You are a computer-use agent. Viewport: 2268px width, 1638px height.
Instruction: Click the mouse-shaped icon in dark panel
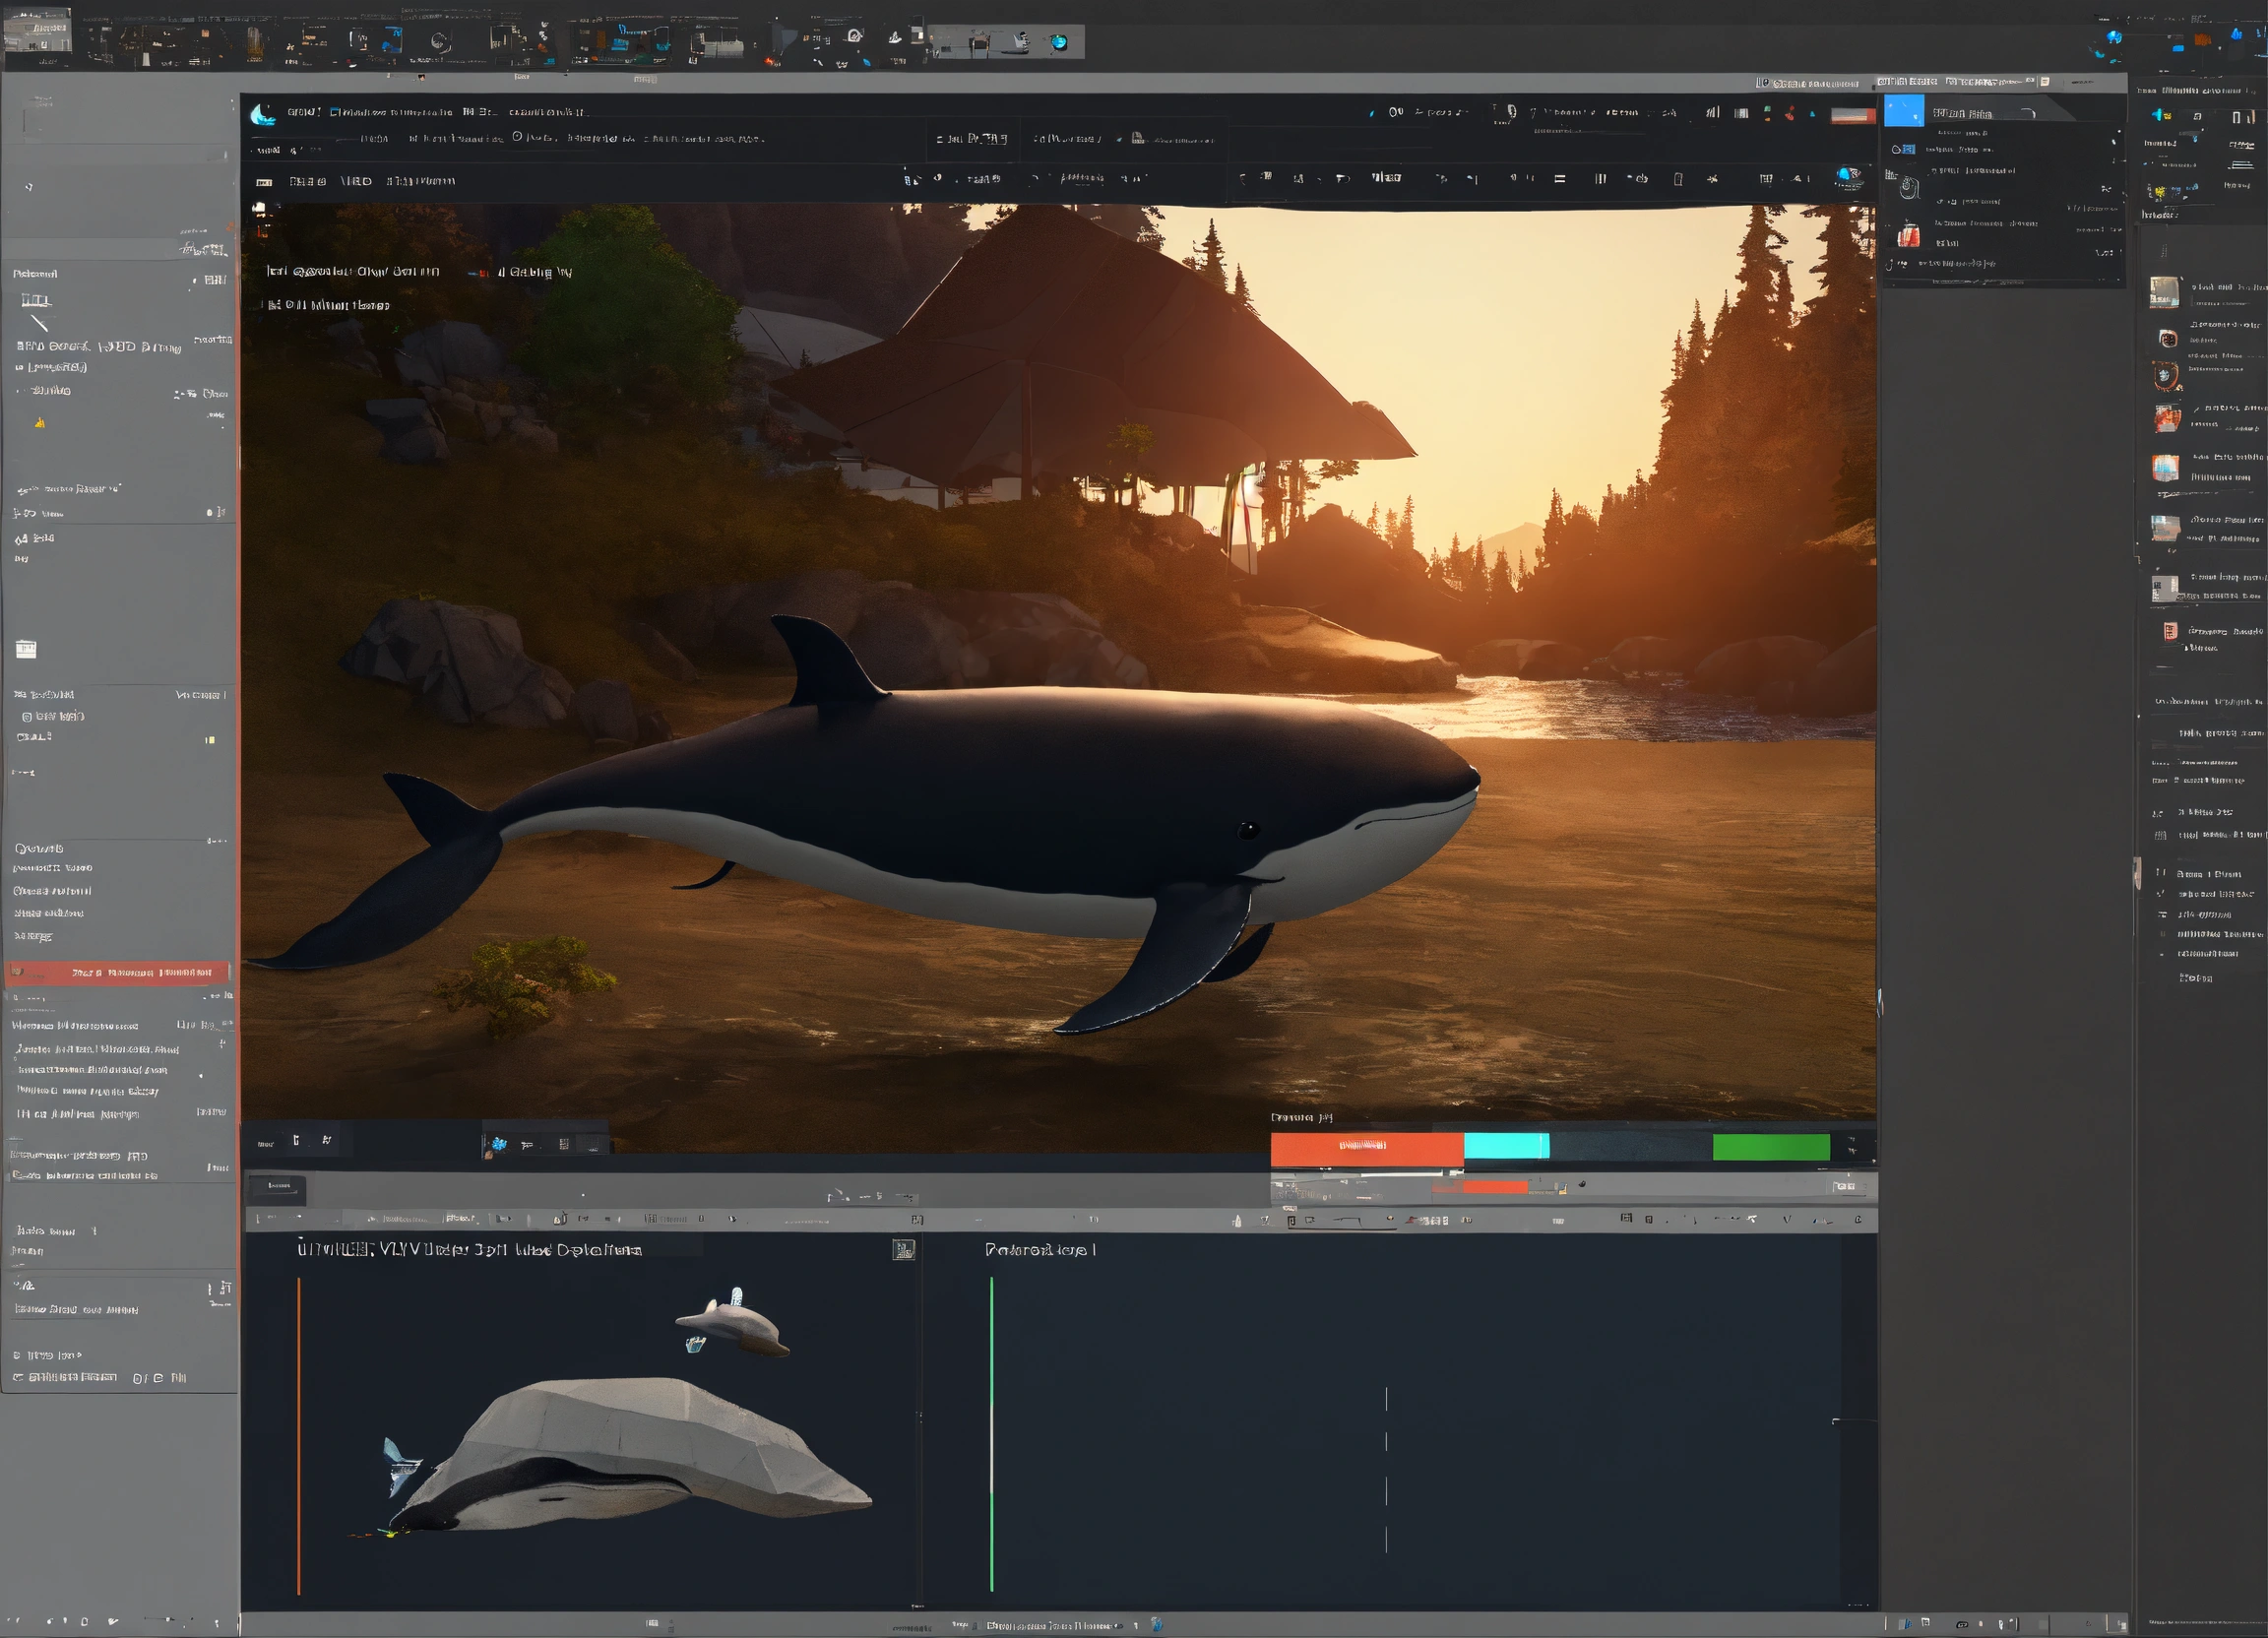[x=1909, y=188]
